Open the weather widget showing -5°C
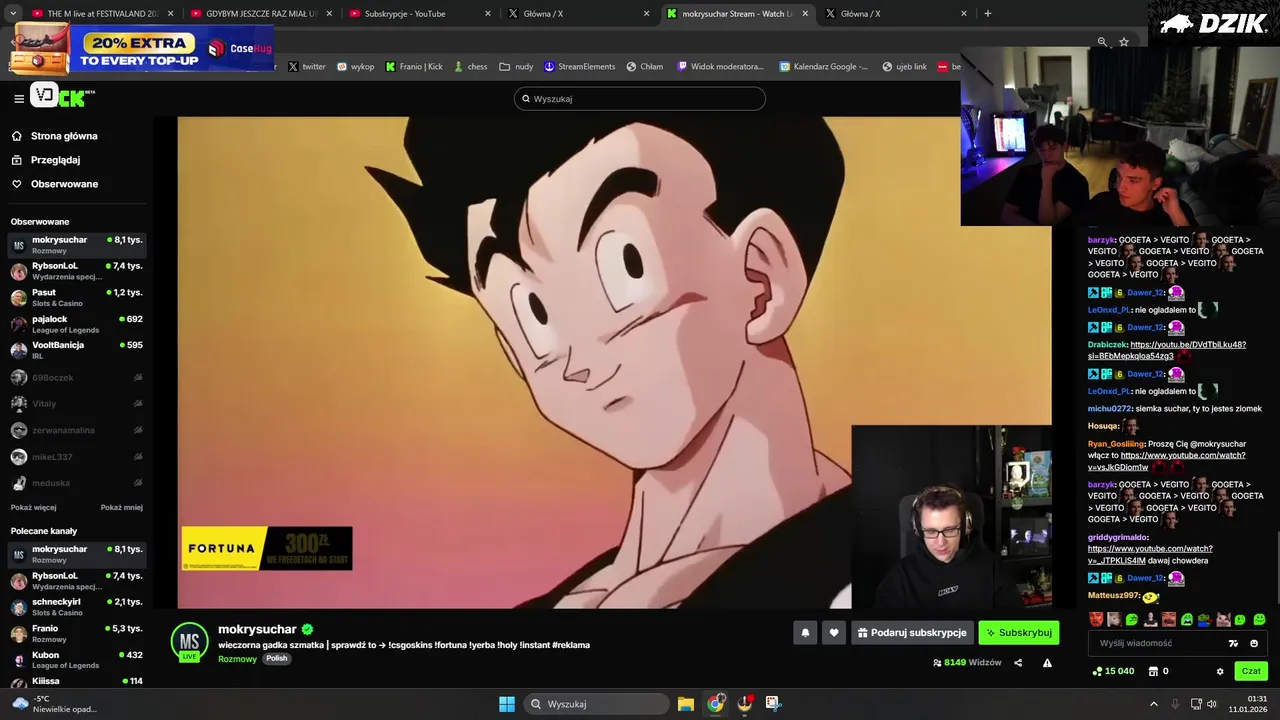 tap(55, 704)
